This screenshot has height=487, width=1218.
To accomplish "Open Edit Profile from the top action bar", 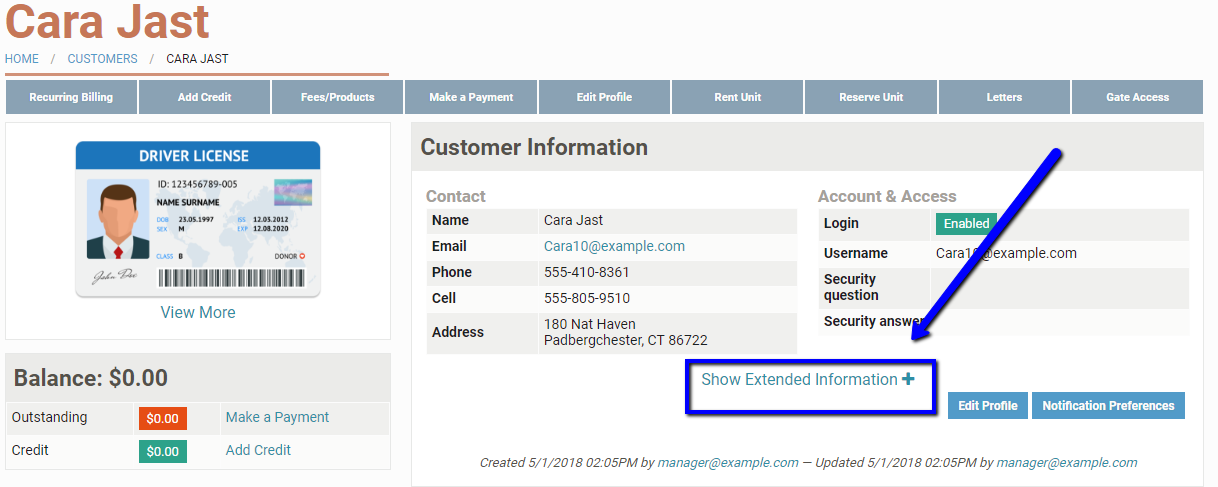I will [604, 97].
